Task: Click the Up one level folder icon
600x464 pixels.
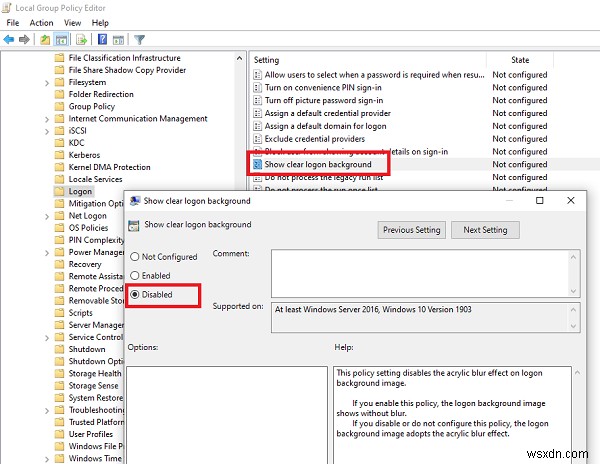Action: [45, 39]
